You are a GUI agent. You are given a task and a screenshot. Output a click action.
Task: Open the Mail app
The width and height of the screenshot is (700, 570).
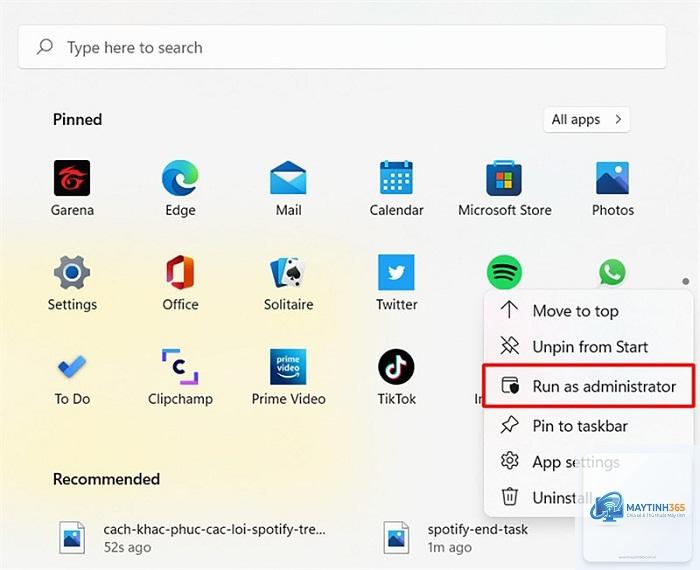(x=288, y=188)
